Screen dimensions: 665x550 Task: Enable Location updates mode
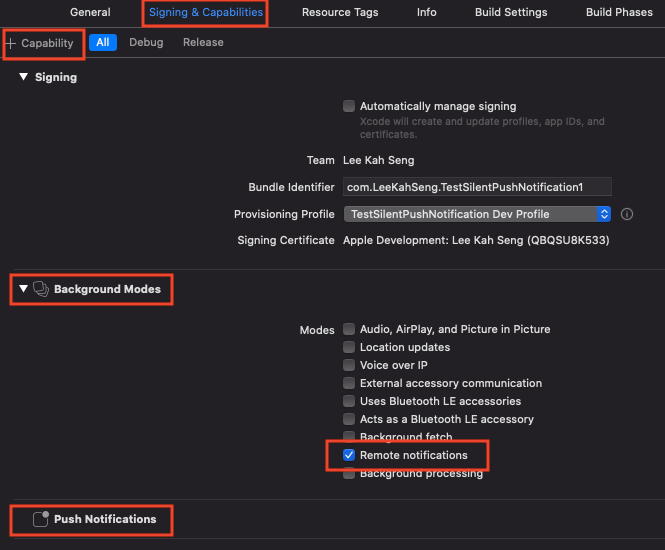click(349, 347)
